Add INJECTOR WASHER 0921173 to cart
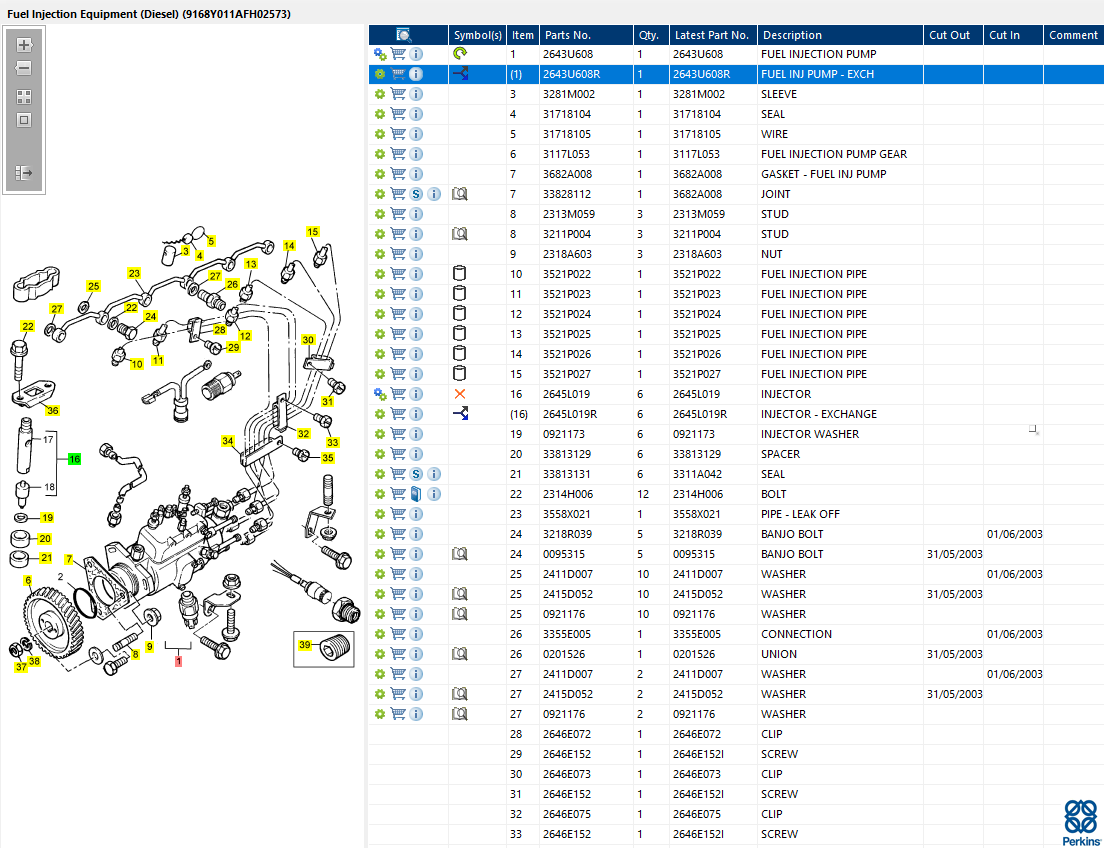The width and height of the screenshot is (1104, 848). [x=398, y=434]
